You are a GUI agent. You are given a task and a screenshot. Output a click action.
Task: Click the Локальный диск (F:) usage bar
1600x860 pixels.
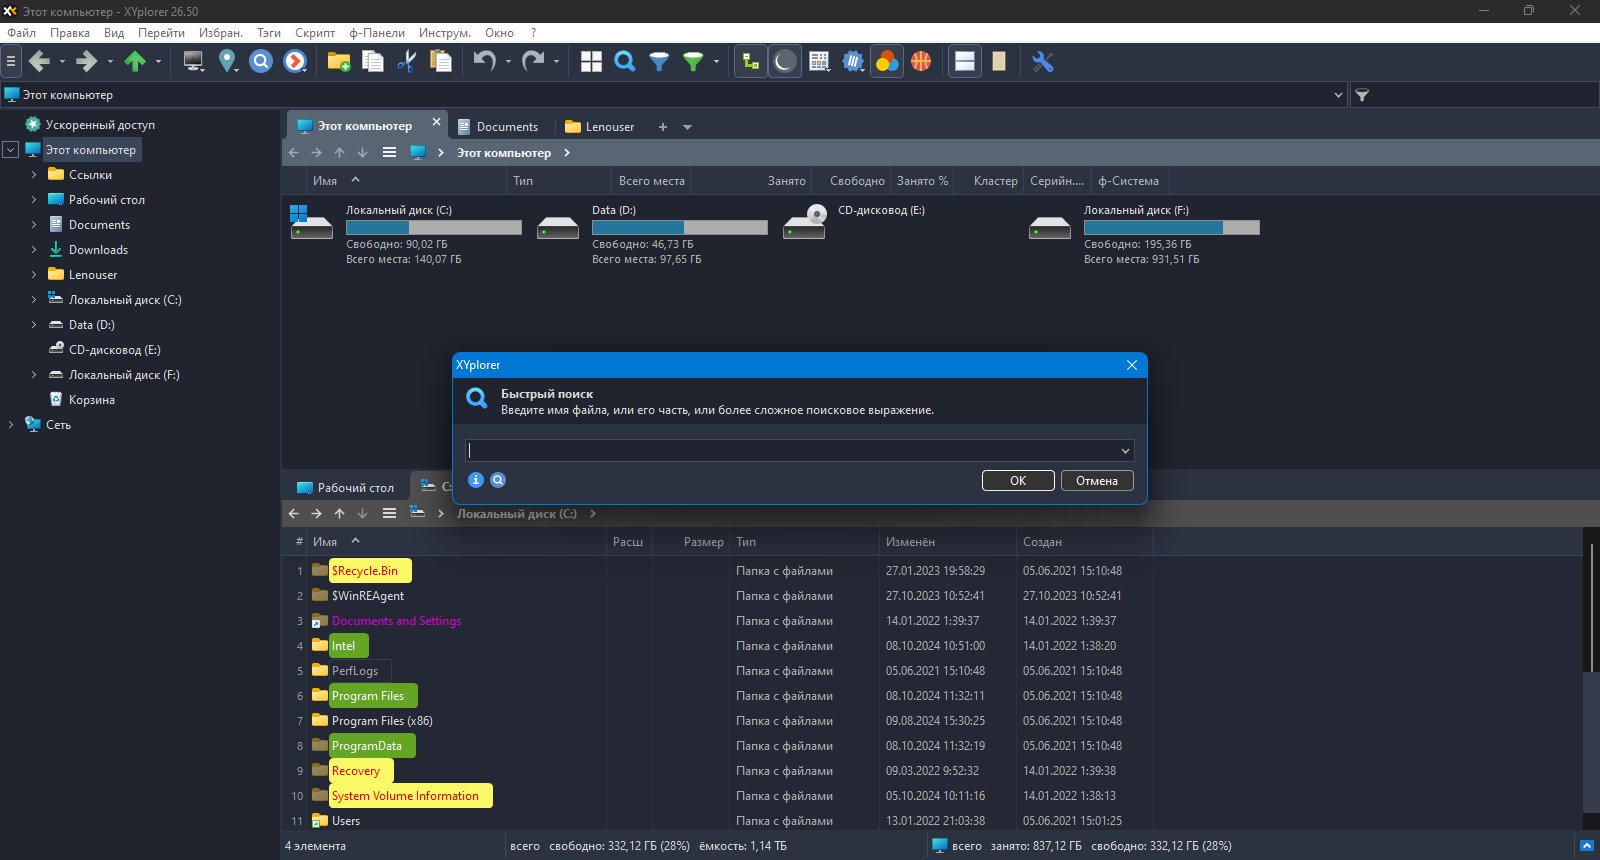tap(1172, 228)
